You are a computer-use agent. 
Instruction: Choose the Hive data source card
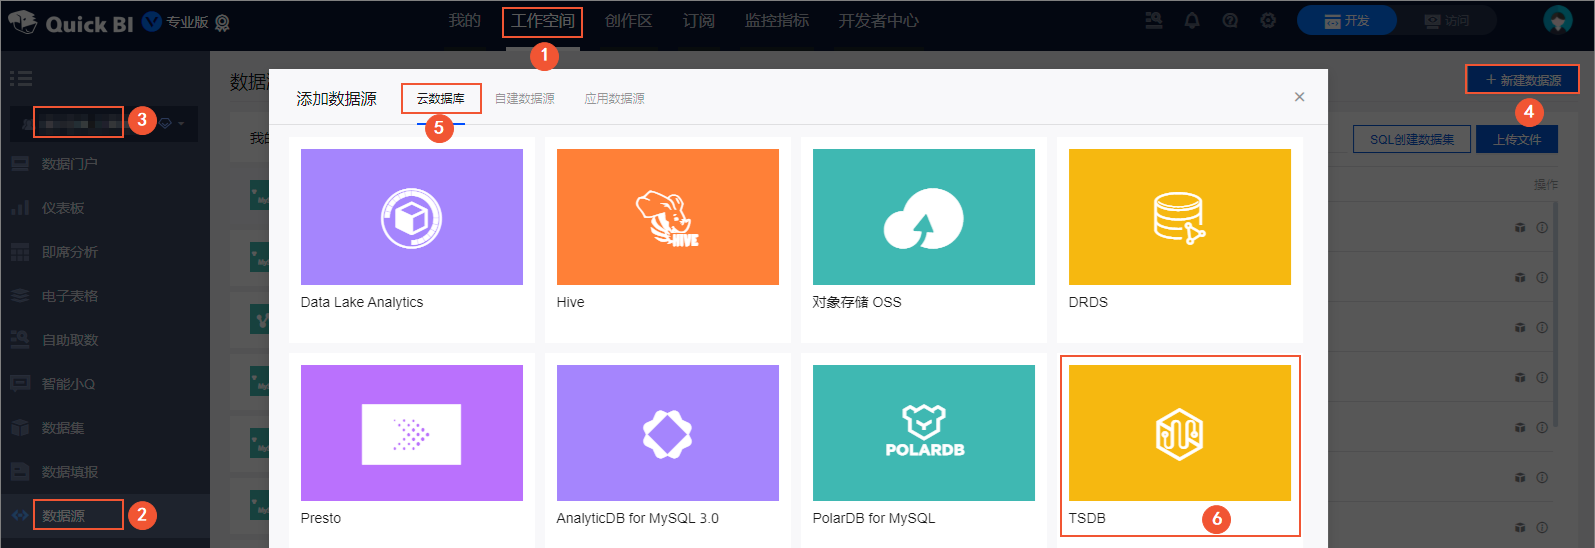pos(668,240)
